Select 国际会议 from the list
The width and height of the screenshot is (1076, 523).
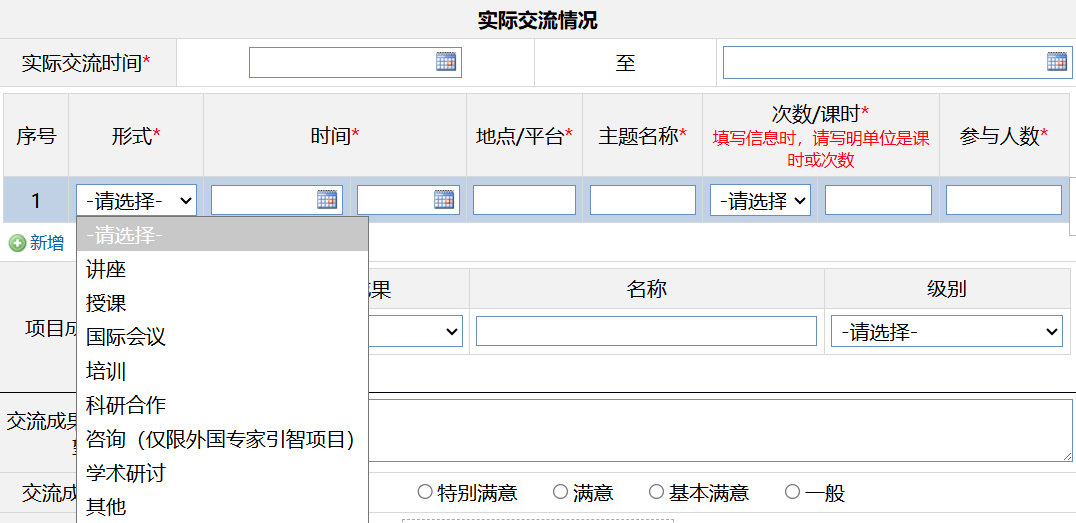tap(126, 337)
